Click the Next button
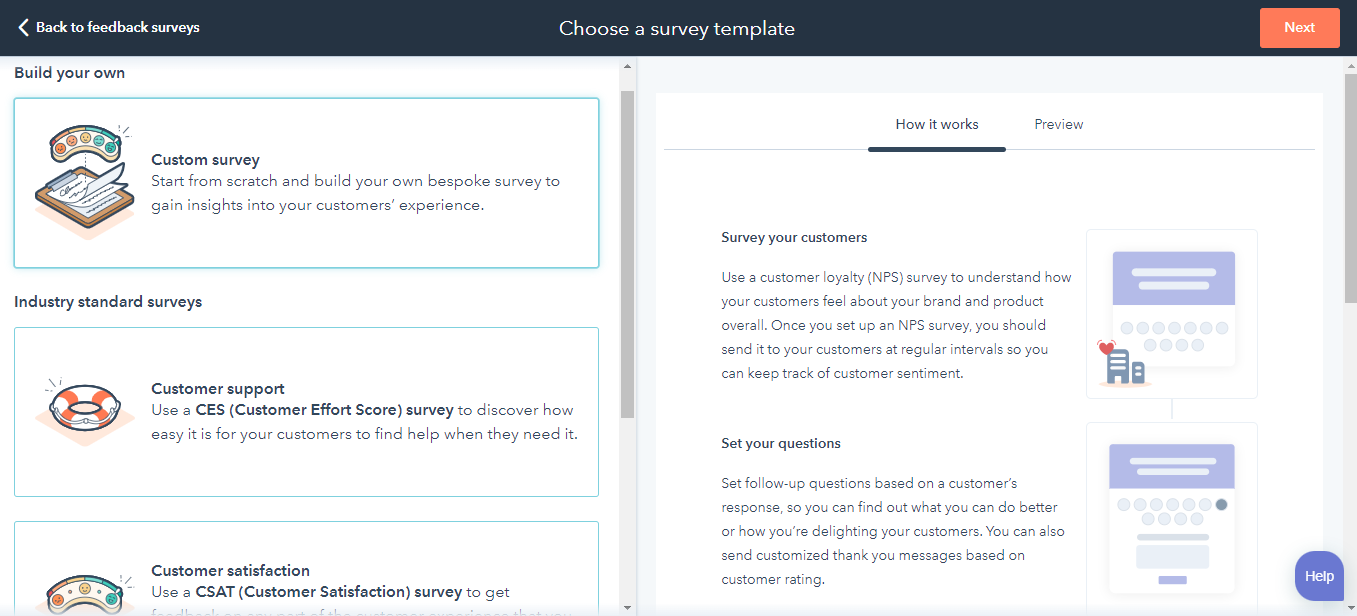Viewport: 1357px width, 616px height. 1299,27
